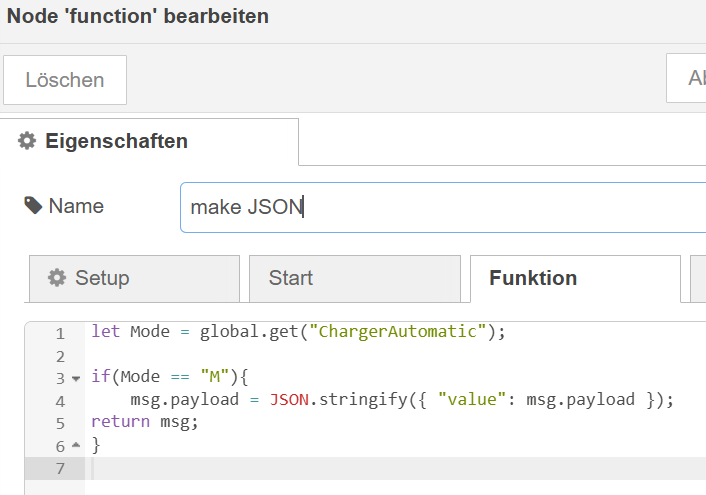Click the gear icon on Setup tab
This screenshot has height=495, width=706.
point(57,278)
